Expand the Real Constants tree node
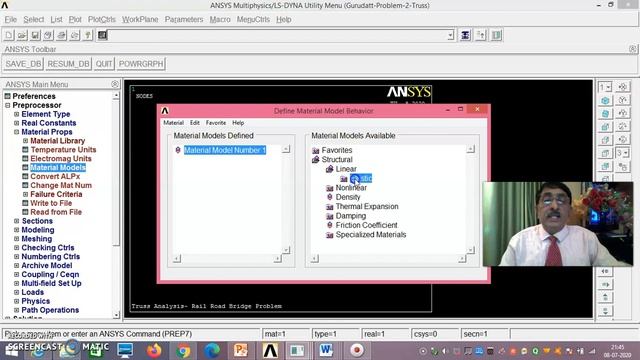Image resolution: width=640 pixels, height=360 pixels. tap(16, 123)
